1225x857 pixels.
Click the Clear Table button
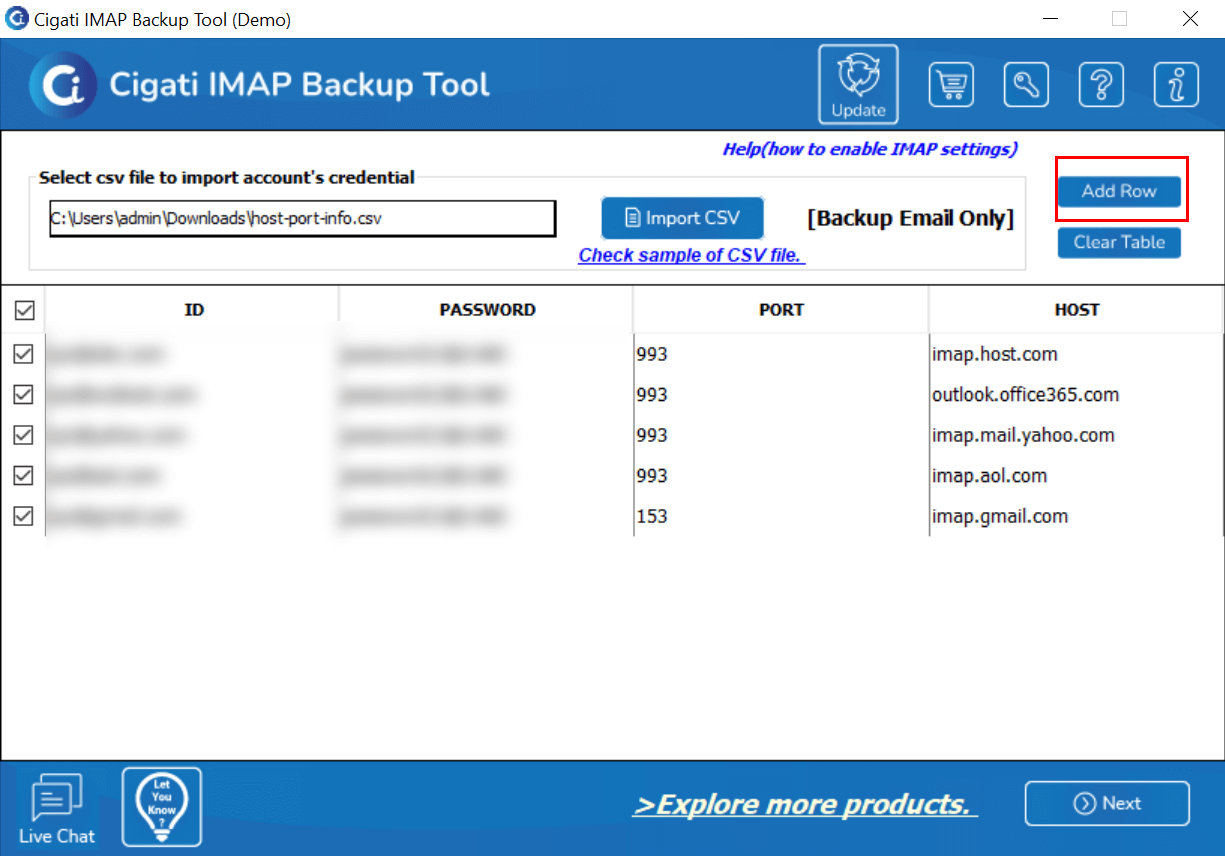[x=1119, y=242]
